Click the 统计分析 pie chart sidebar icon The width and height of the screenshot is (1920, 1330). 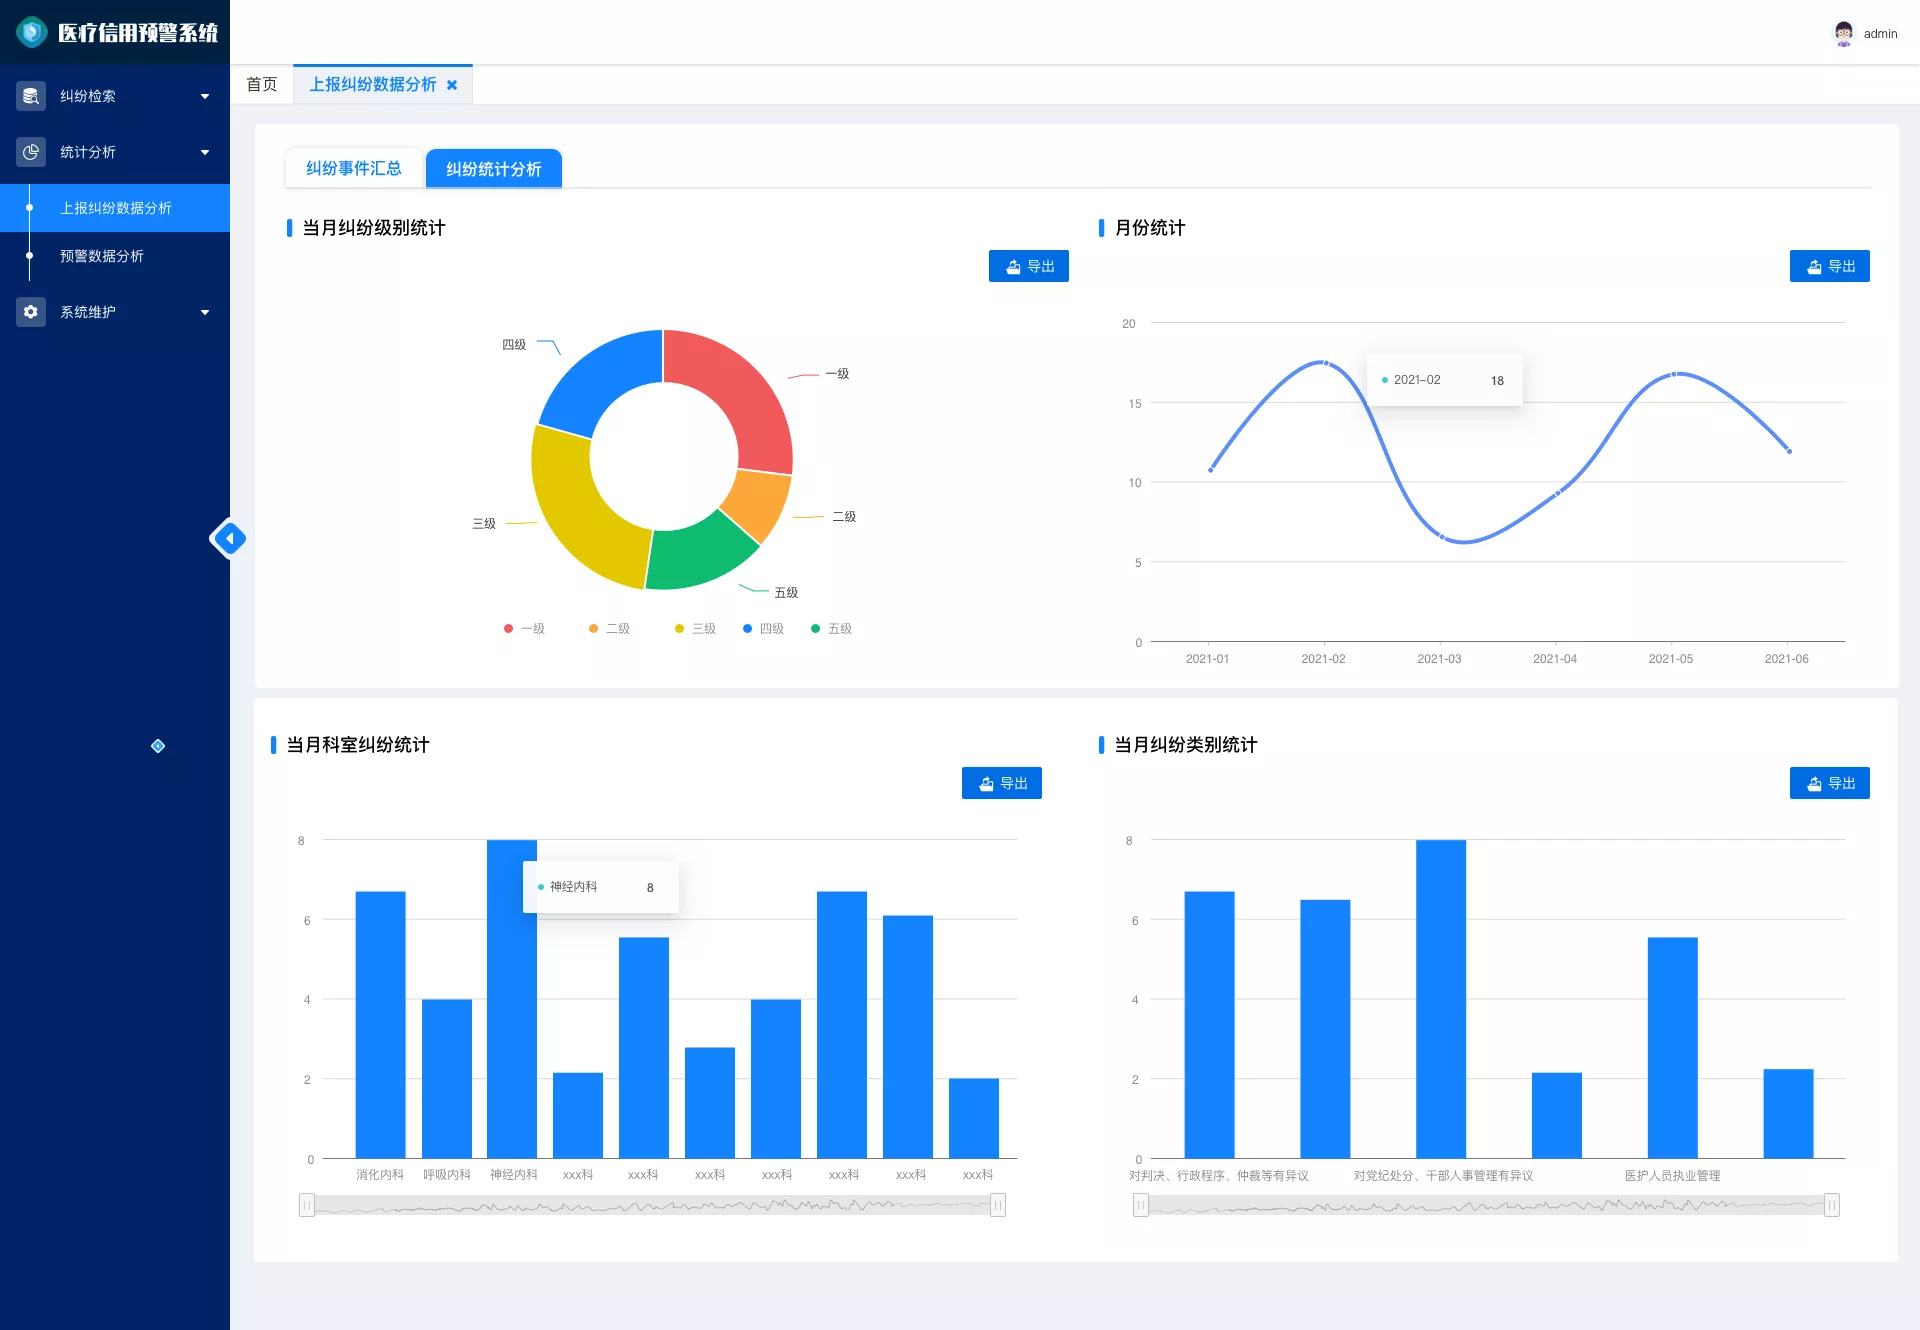(31, 152)
